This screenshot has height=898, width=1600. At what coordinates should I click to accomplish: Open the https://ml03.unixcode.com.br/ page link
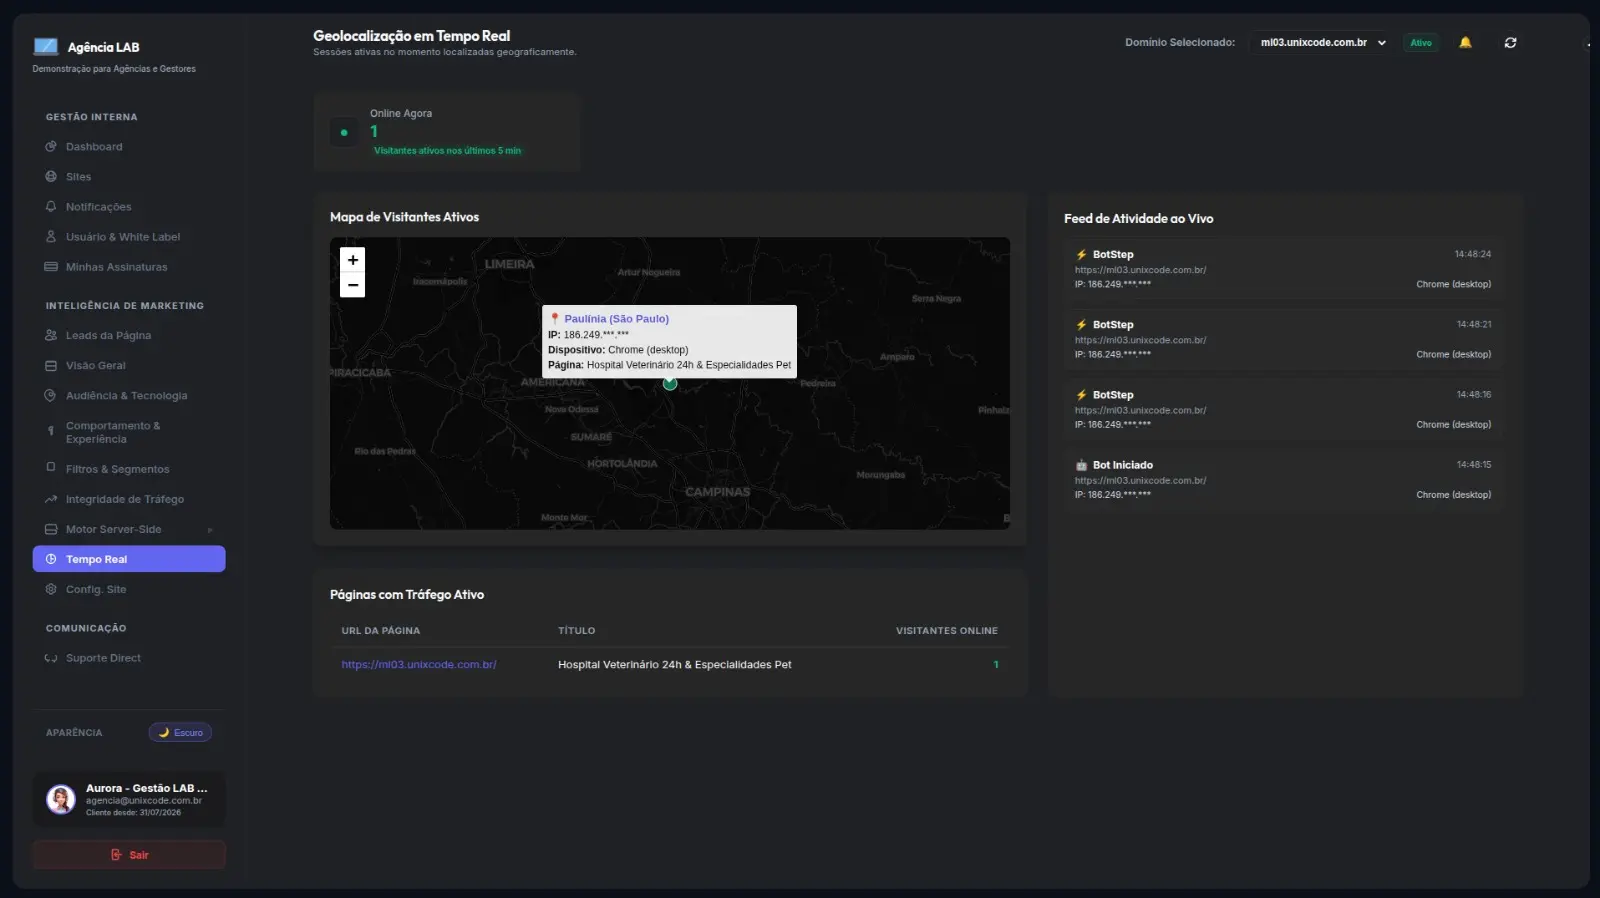pos(419,664)
